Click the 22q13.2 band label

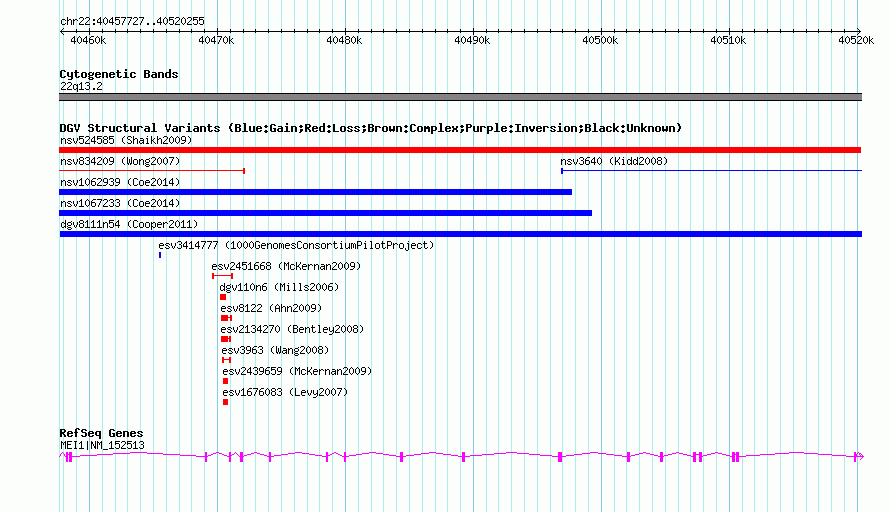(81, 86)
